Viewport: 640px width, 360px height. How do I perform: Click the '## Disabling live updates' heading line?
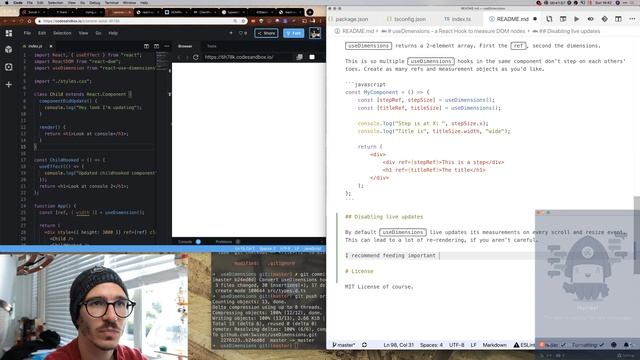pyautogui.click(x=384, y=217)
